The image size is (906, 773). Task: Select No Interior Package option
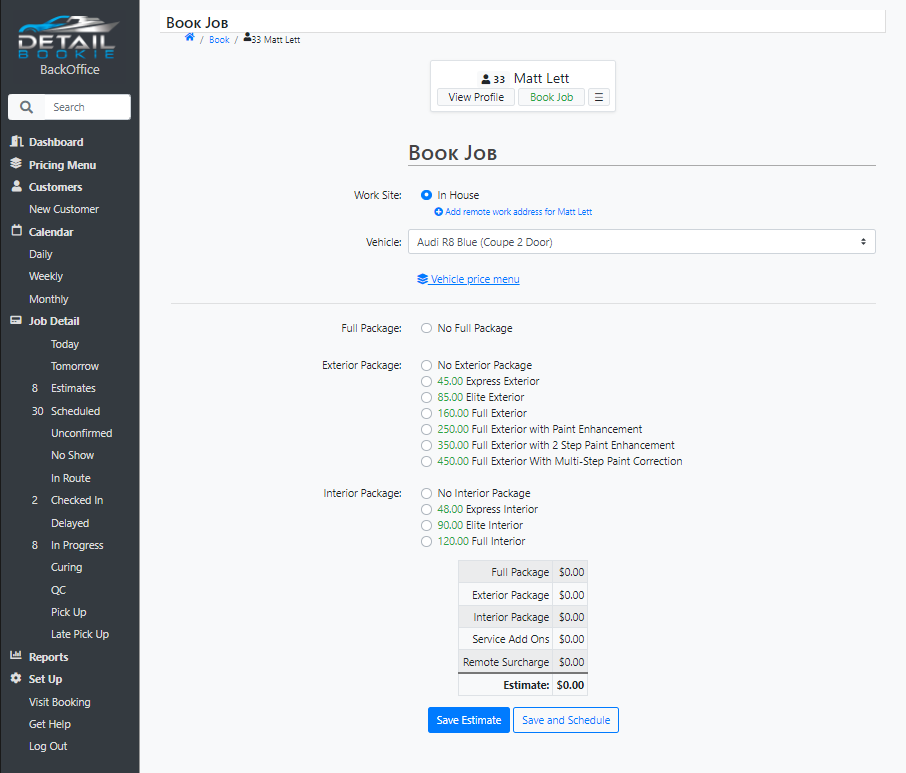pos(426,493)
